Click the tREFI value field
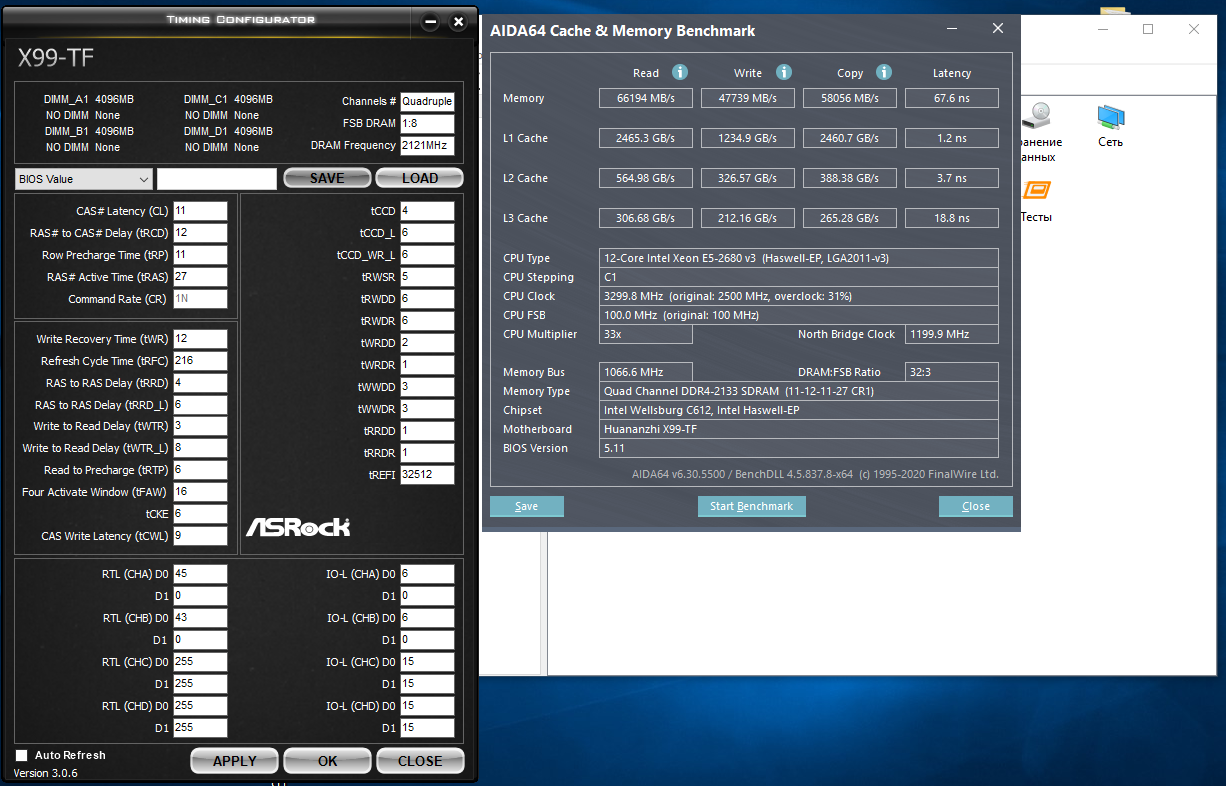This screenshot has width=1226, height=786. pos(427,475)
